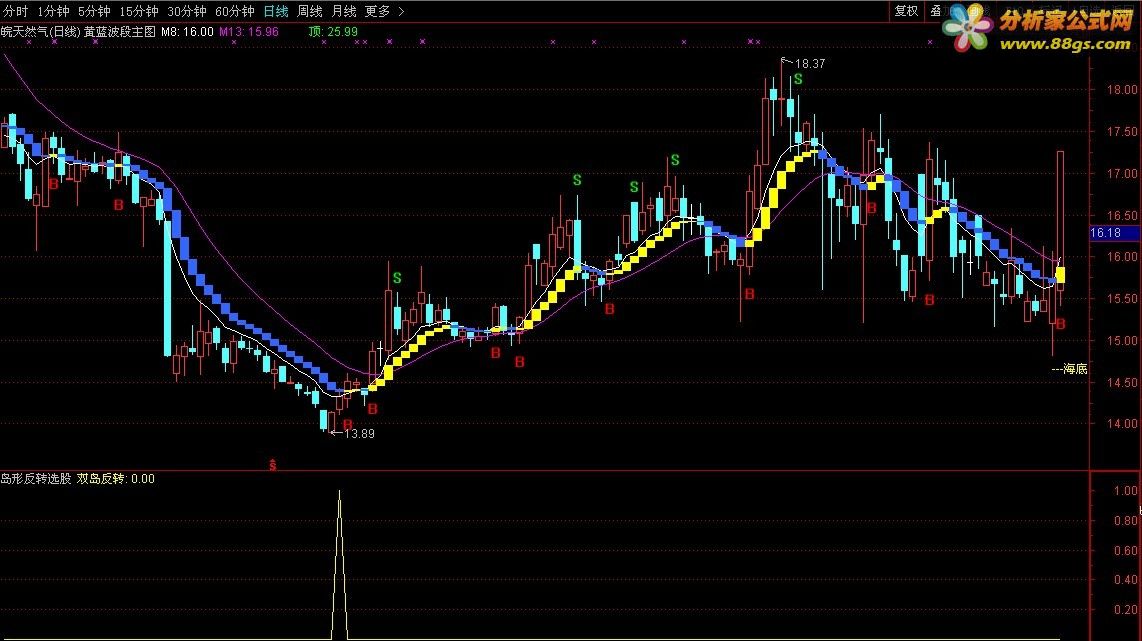Image resolution: width=1142 pixels, height=641 pixels.
Task: Click the M13: 15.96 moving average value
Action: click(248, 31)
